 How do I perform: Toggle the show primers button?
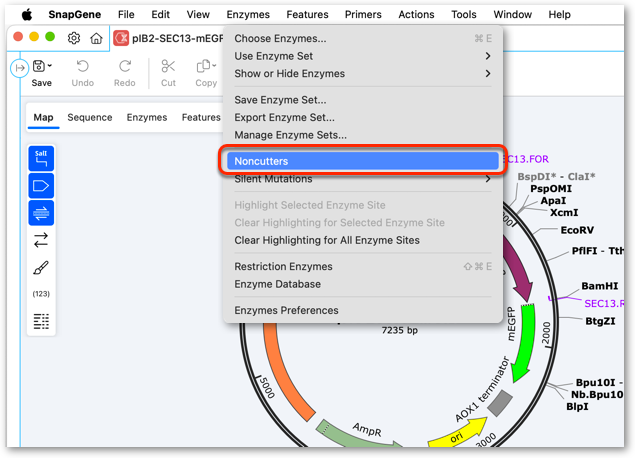pyautogui.click(x=41, y=213)
